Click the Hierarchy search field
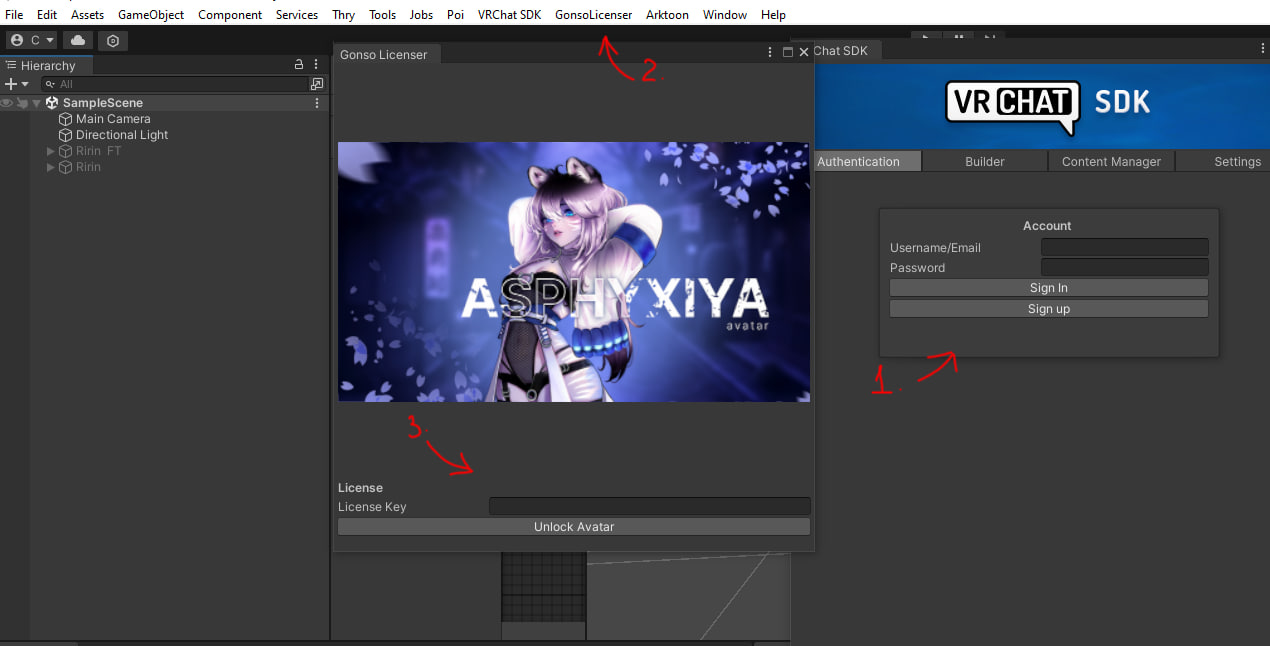This screenshot has height=646, width=1270. [x=174, y=84]
